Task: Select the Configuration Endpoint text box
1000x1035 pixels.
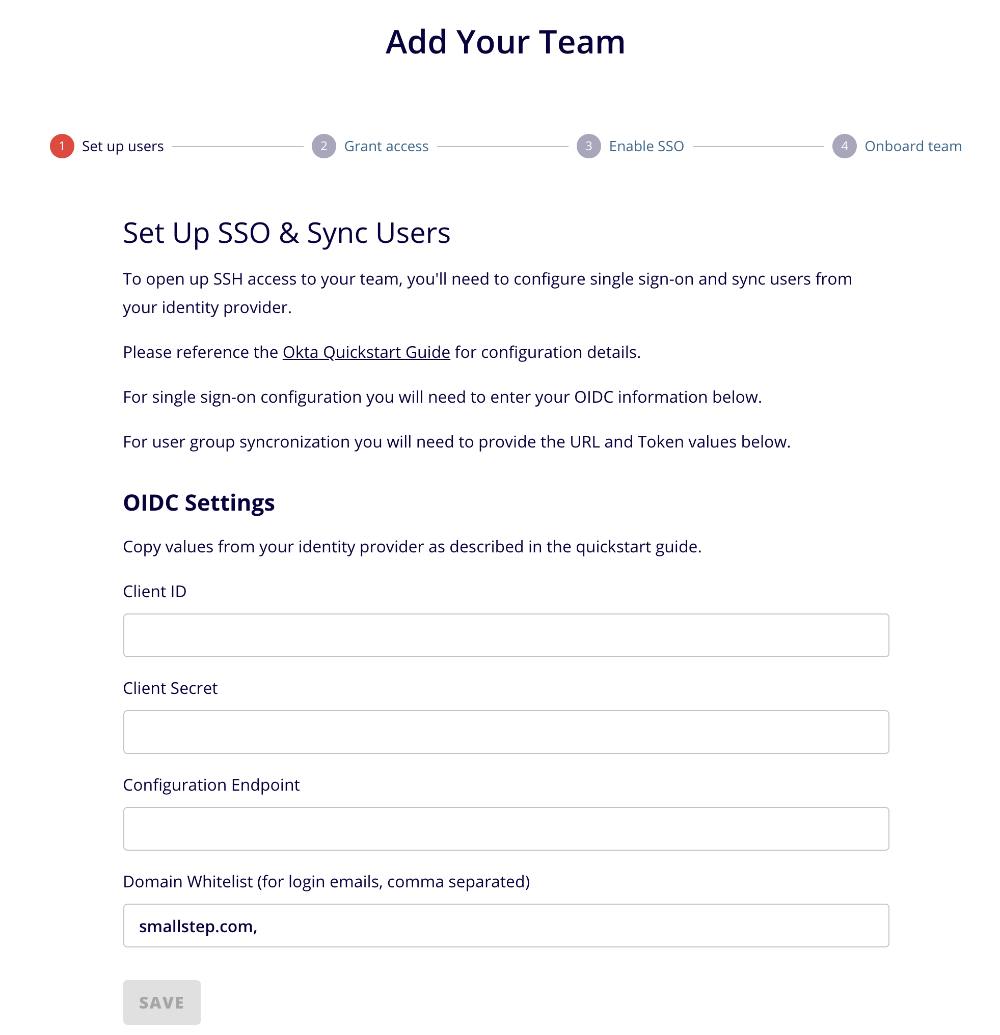Action: coord(505,829)
